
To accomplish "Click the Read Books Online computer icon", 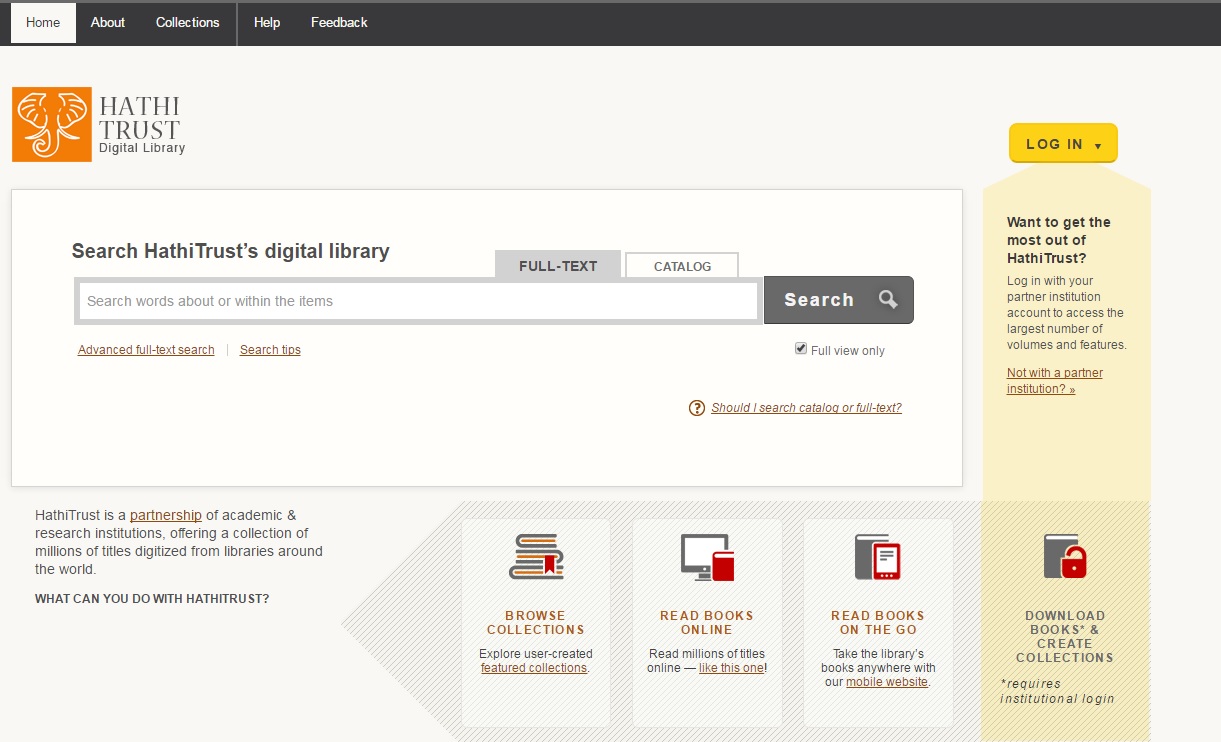I will [x=707, y=557].
